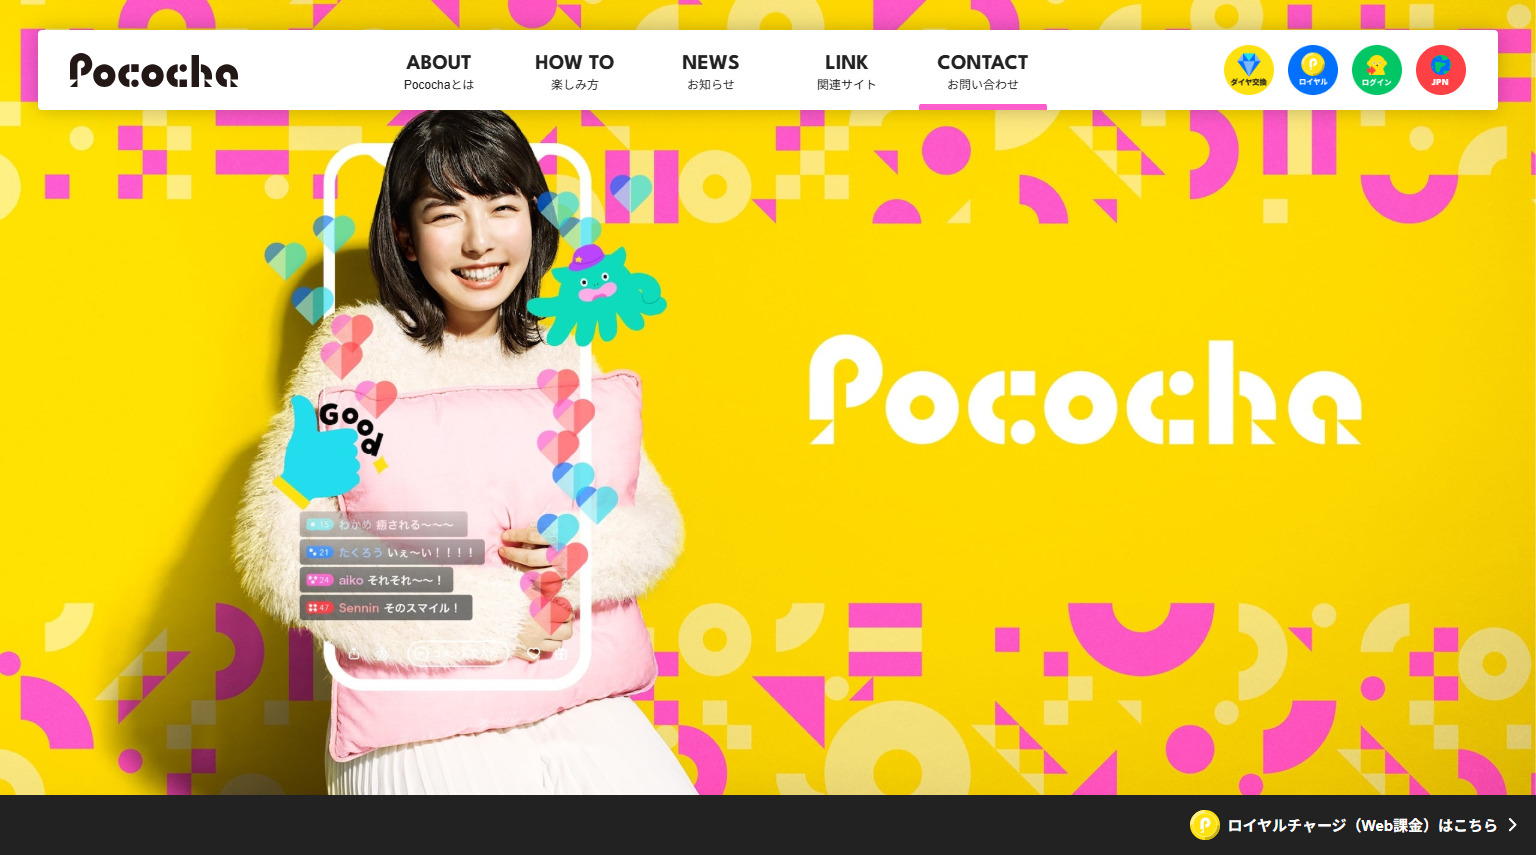Open the ダイヤ交換 diamond exchange icon

tap(1249, 70)
